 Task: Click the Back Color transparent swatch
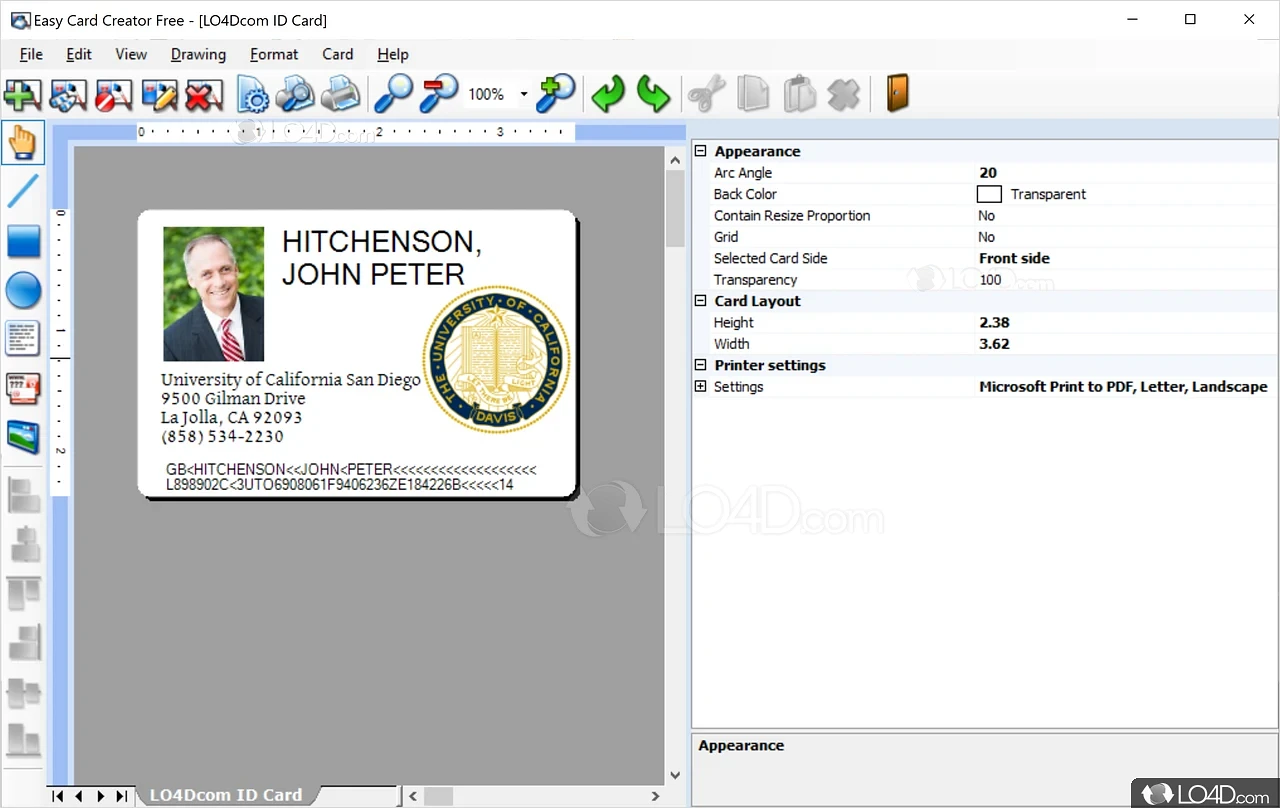tap(989, 194)
